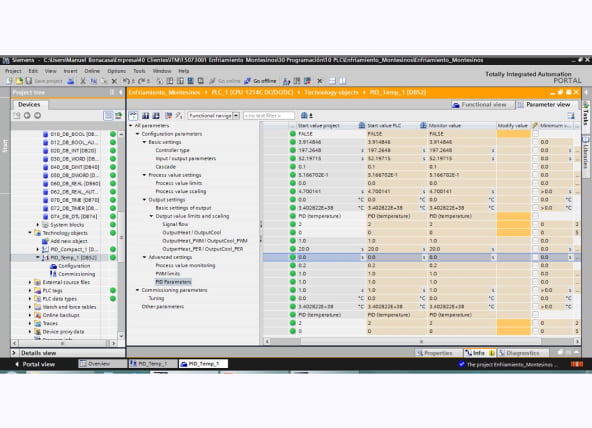Tick the checkbox in the 20.0 row
The image size is (592, 428).
point(535,249)
